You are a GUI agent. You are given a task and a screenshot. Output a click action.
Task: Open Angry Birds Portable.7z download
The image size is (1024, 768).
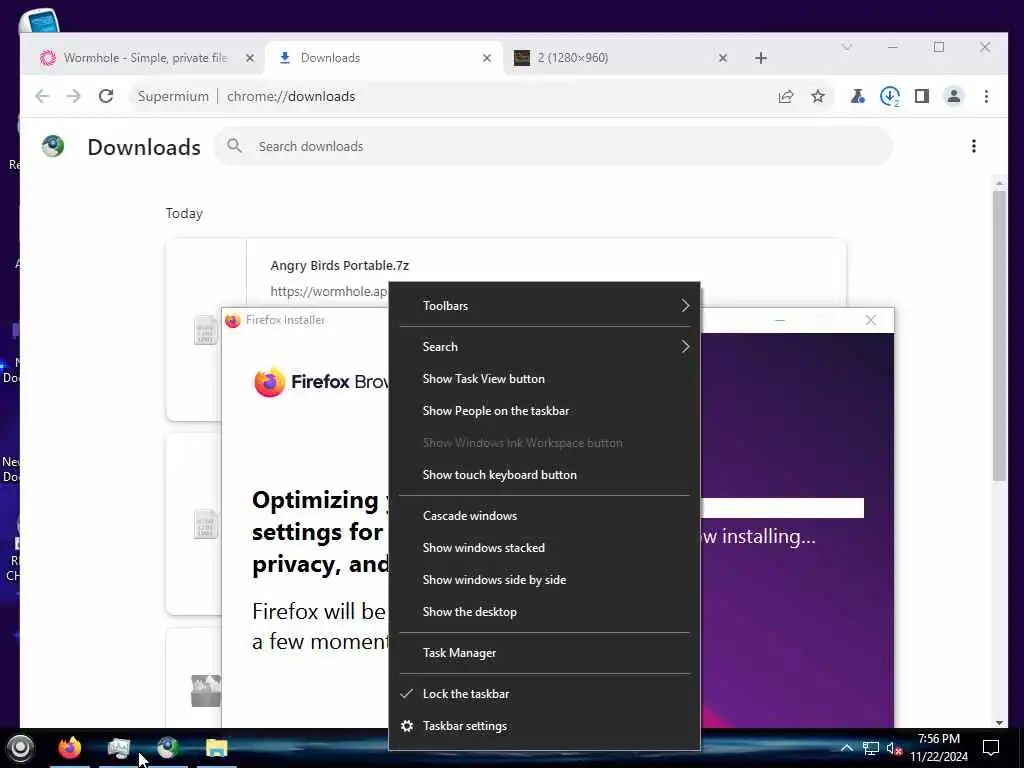click(340, 266)
